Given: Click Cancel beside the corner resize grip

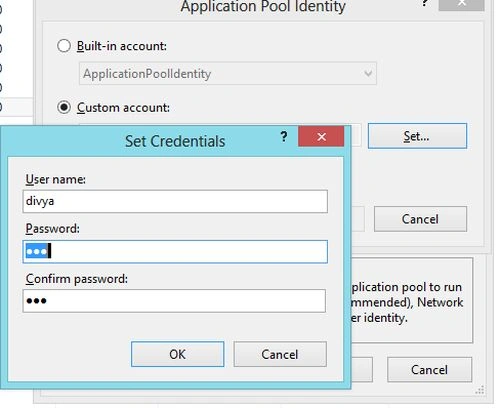Looking at the screenshot, I should pyautogui.click(x=429, y=370).
